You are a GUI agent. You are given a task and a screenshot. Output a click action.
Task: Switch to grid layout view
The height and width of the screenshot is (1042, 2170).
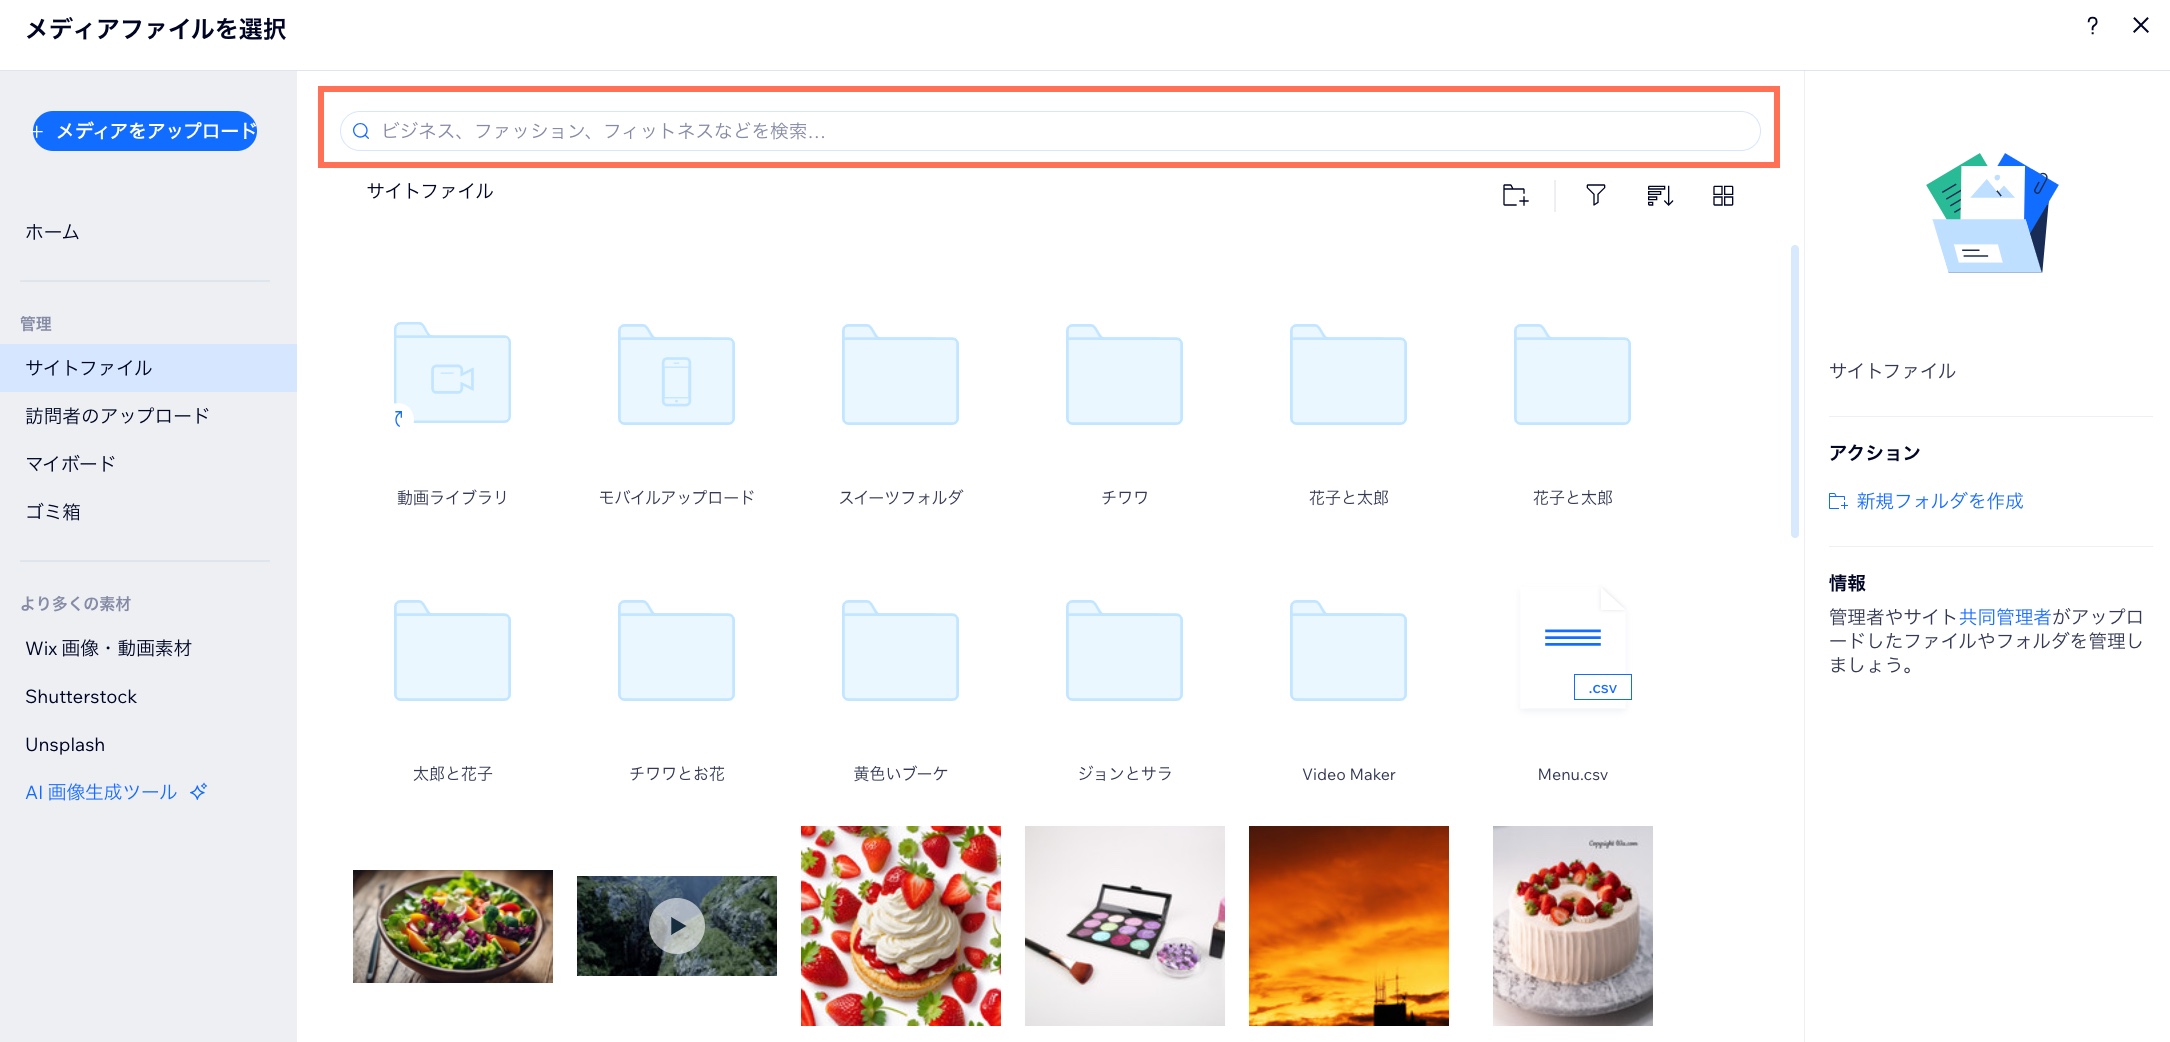(1723, 196)
